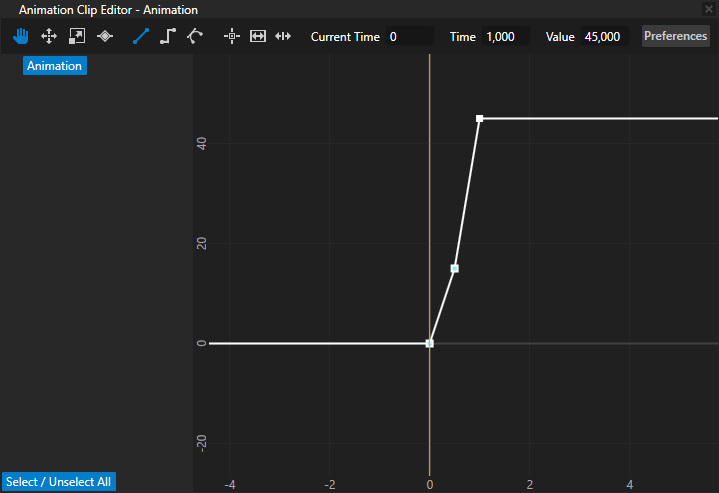Set Bezier curve interpolation mode
The height and width of the screenshot is (493, 719).
tap(195, 36)
